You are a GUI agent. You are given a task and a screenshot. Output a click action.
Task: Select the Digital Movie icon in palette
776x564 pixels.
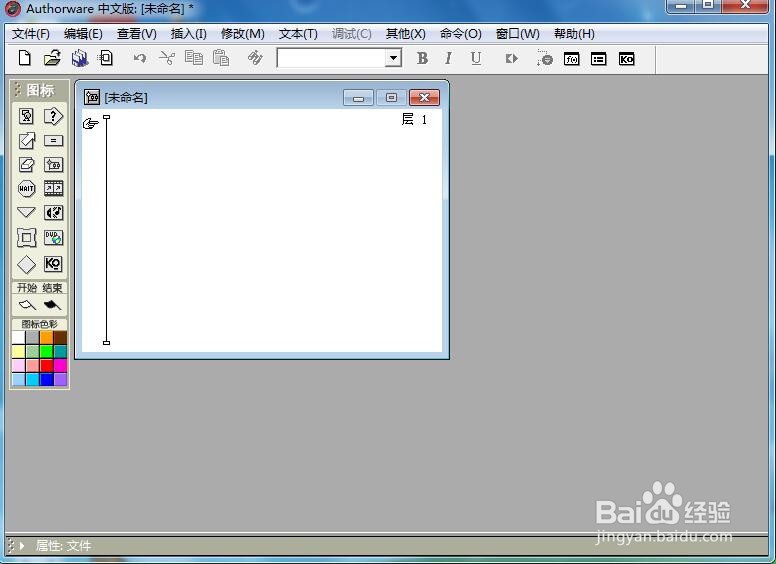click(53, 188)
